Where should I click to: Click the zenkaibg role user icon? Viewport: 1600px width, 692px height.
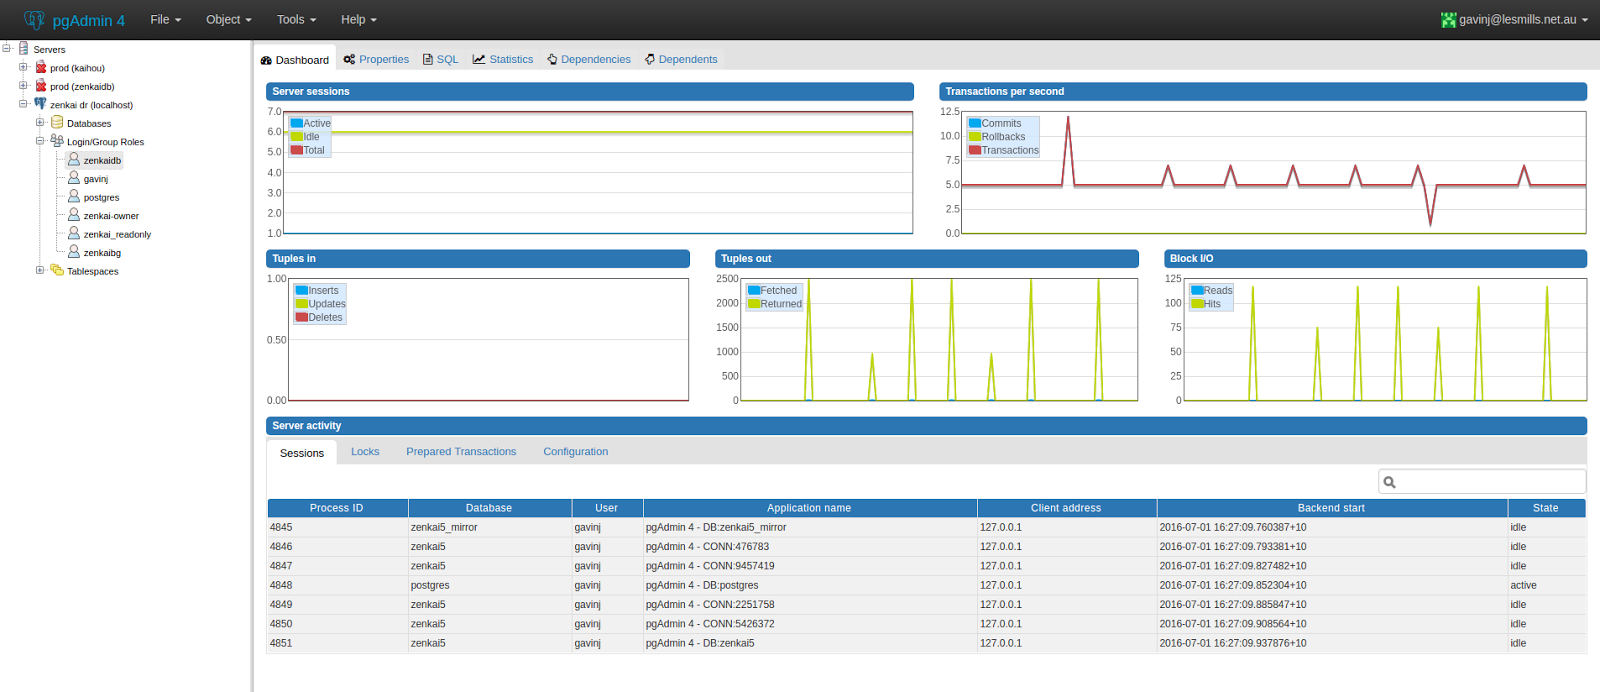pos(74,252)
